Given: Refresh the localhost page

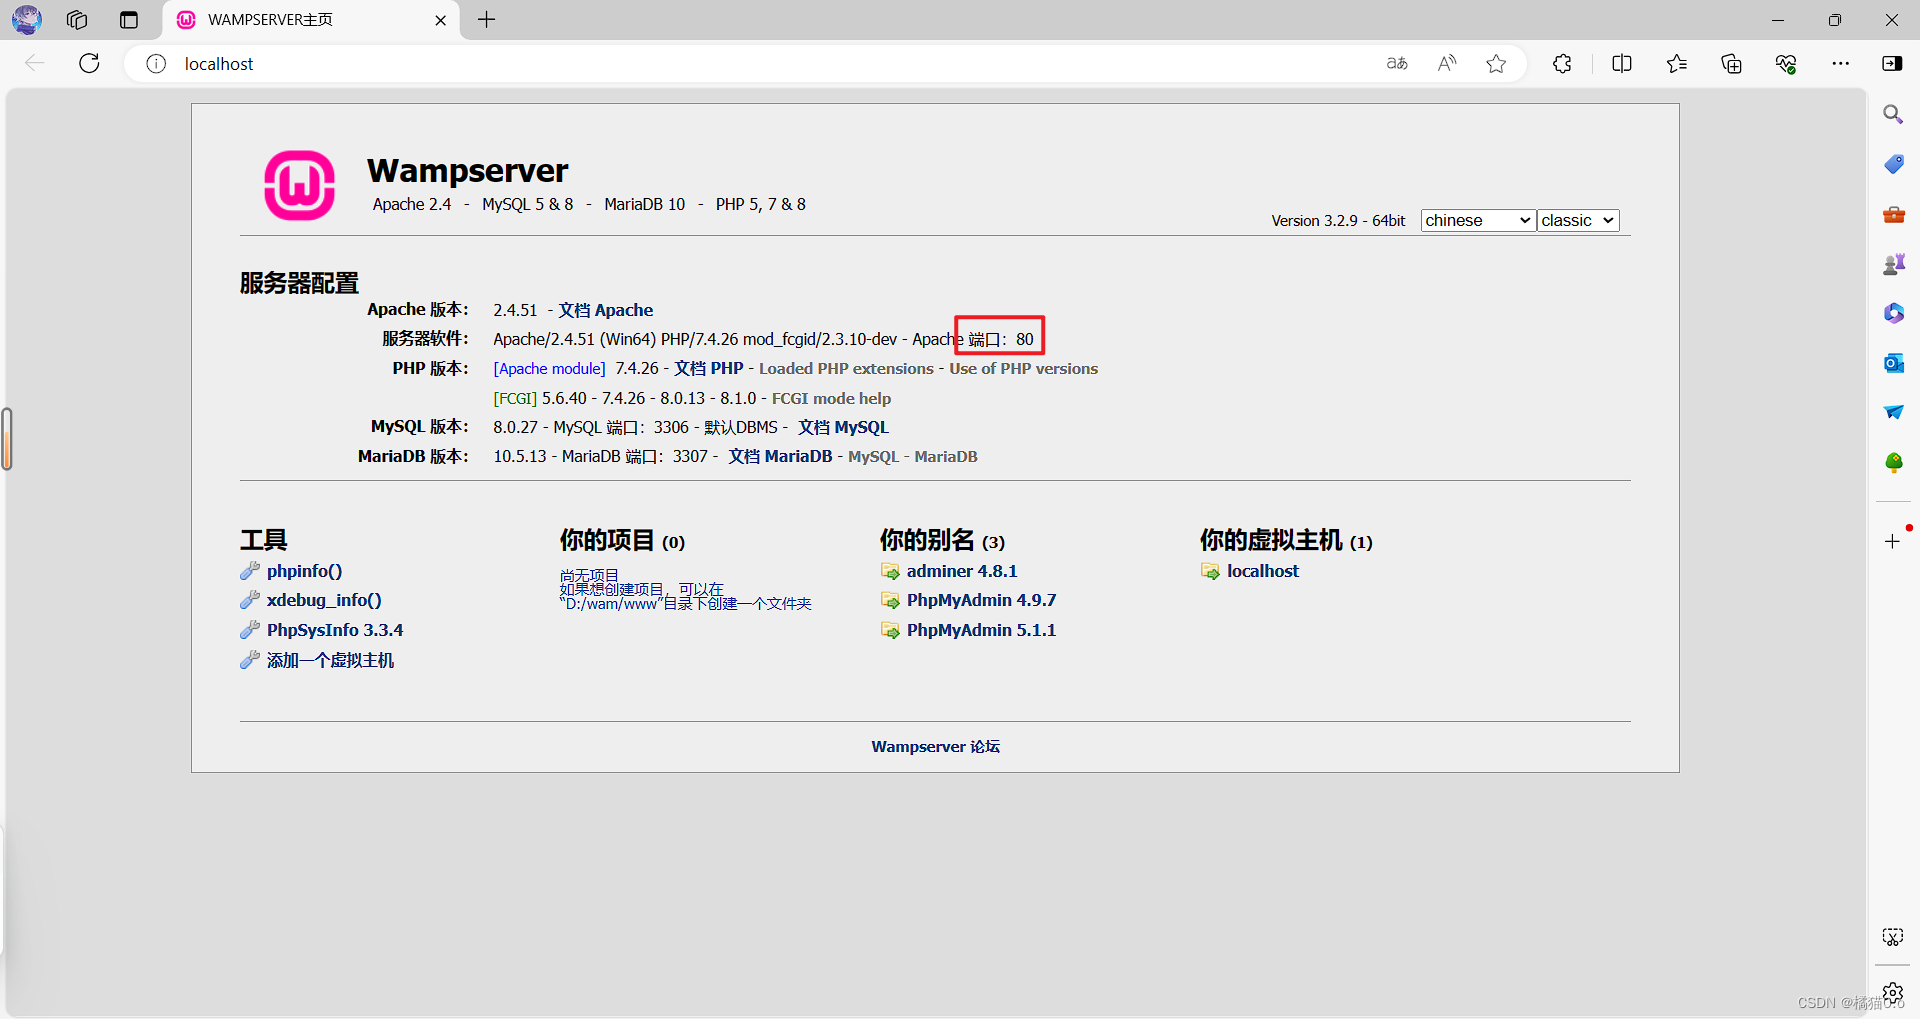Looking at the screenshot, I should [x=89, y=63].
